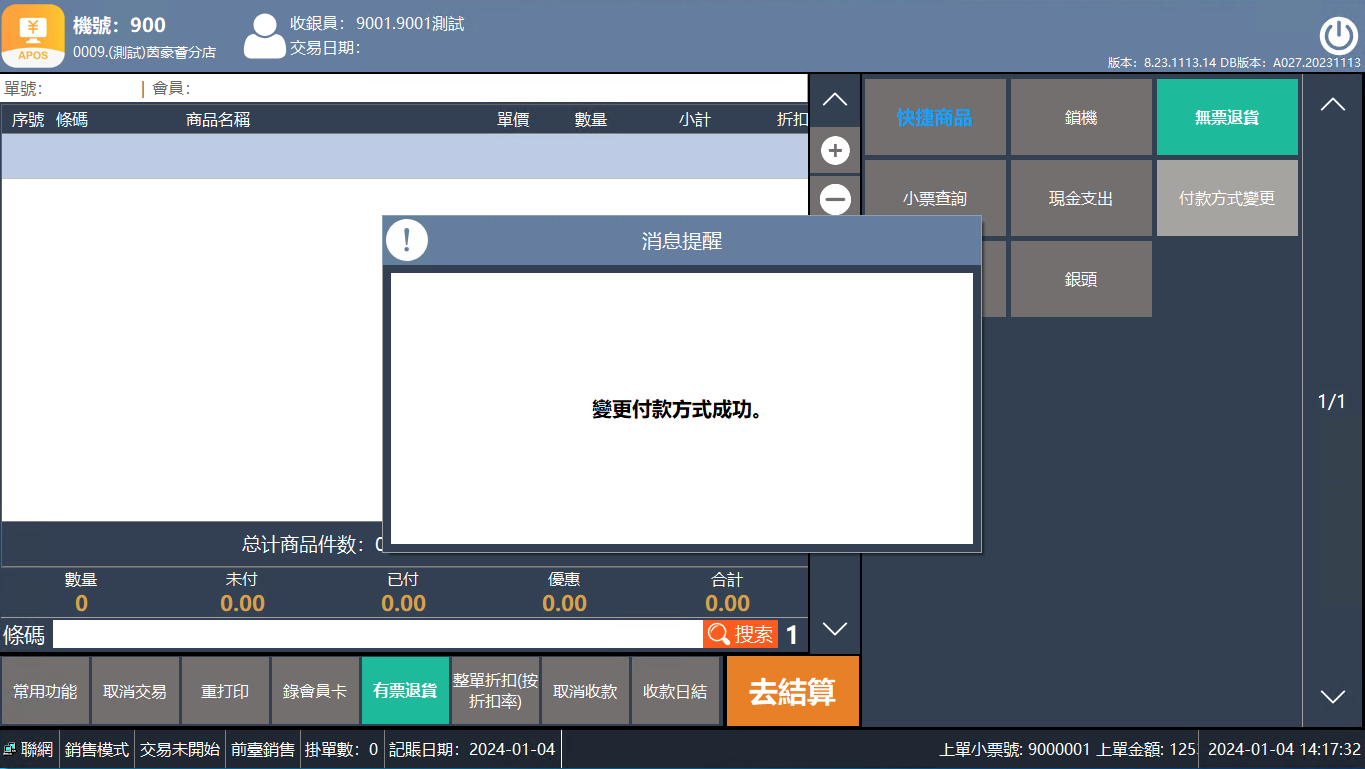Open 收款日結 daily settlement
The width and height of the screenshot is (1365, 769).
675,691
